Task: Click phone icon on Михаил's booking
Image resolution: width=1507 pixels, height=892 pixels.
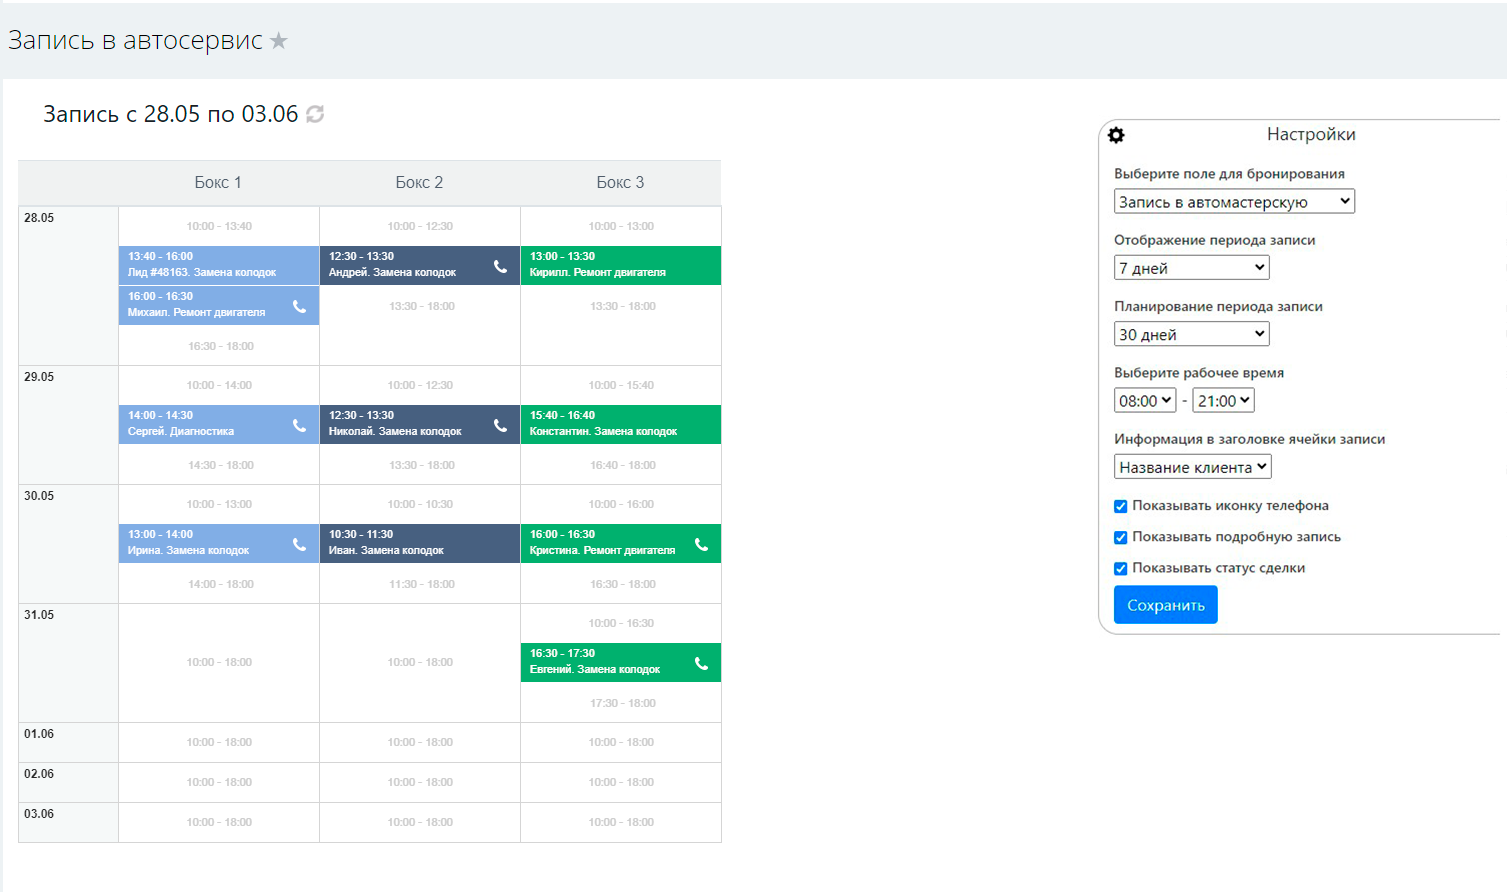Action: coord(299,306)
